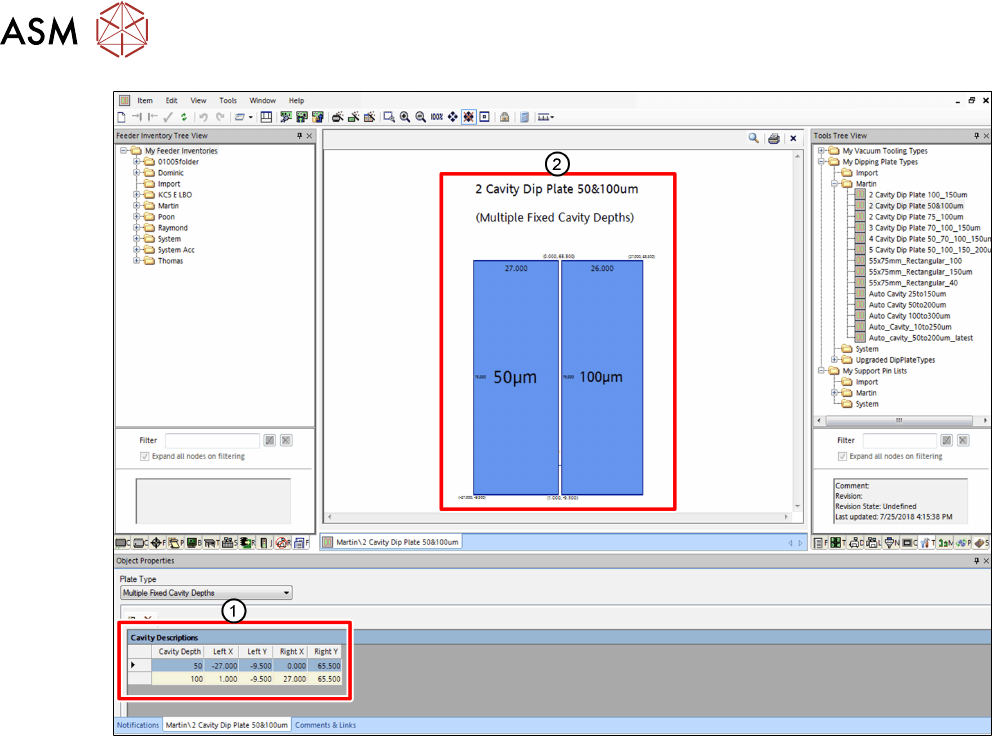
Task: Collapse the My Feeder Inventories node
Action: [x=125, y=151]
